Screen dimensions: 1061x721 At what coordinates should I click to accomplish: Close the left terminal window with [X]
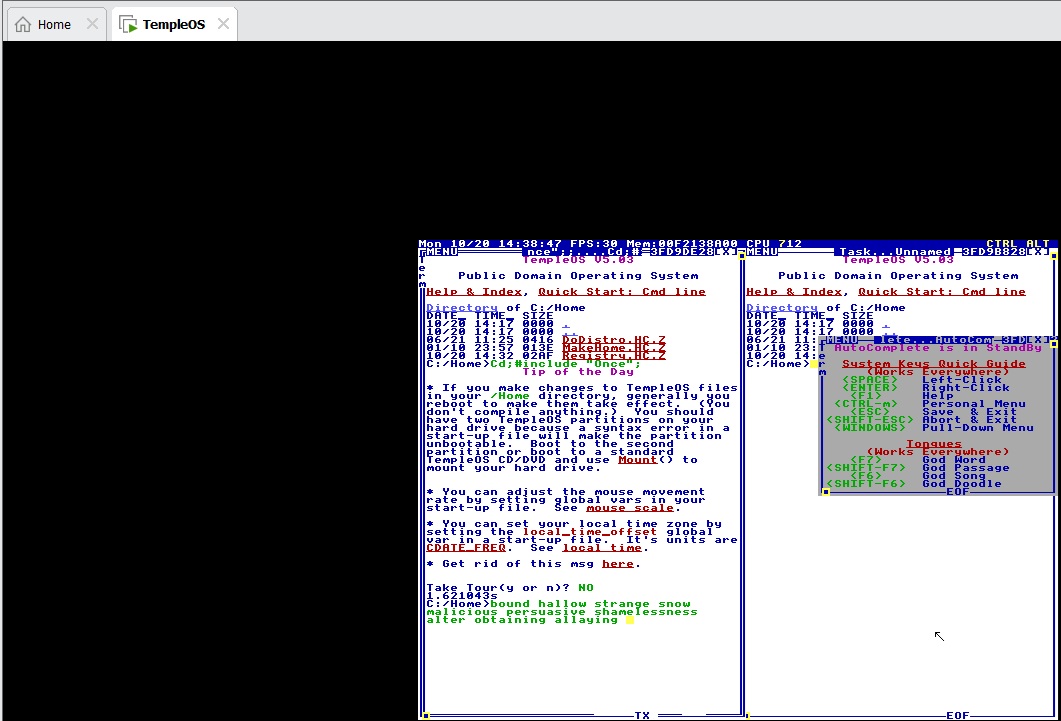tap(726, 252)
